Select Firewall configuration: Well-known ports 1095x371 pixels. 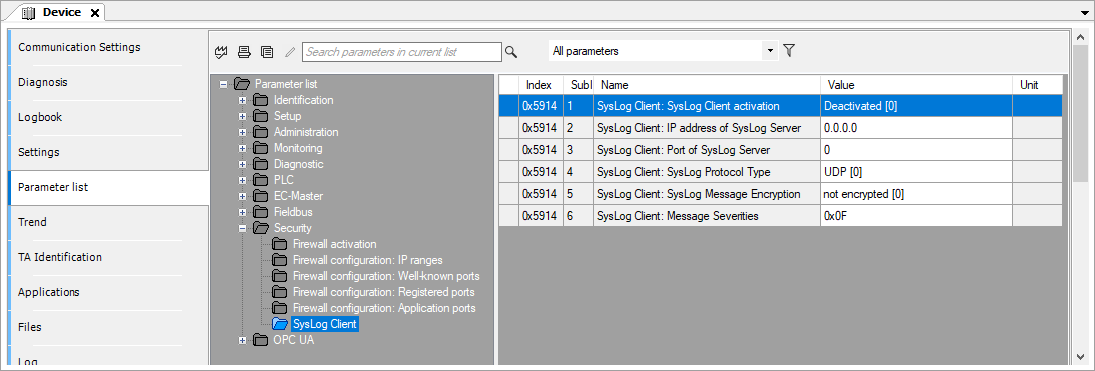click(386, 276)
